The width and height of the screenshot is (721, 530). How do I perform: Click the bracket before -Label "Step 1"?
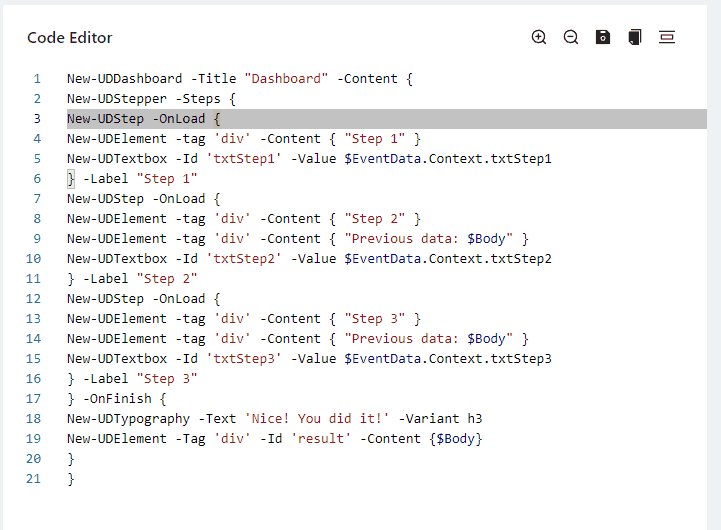(71, 179)
